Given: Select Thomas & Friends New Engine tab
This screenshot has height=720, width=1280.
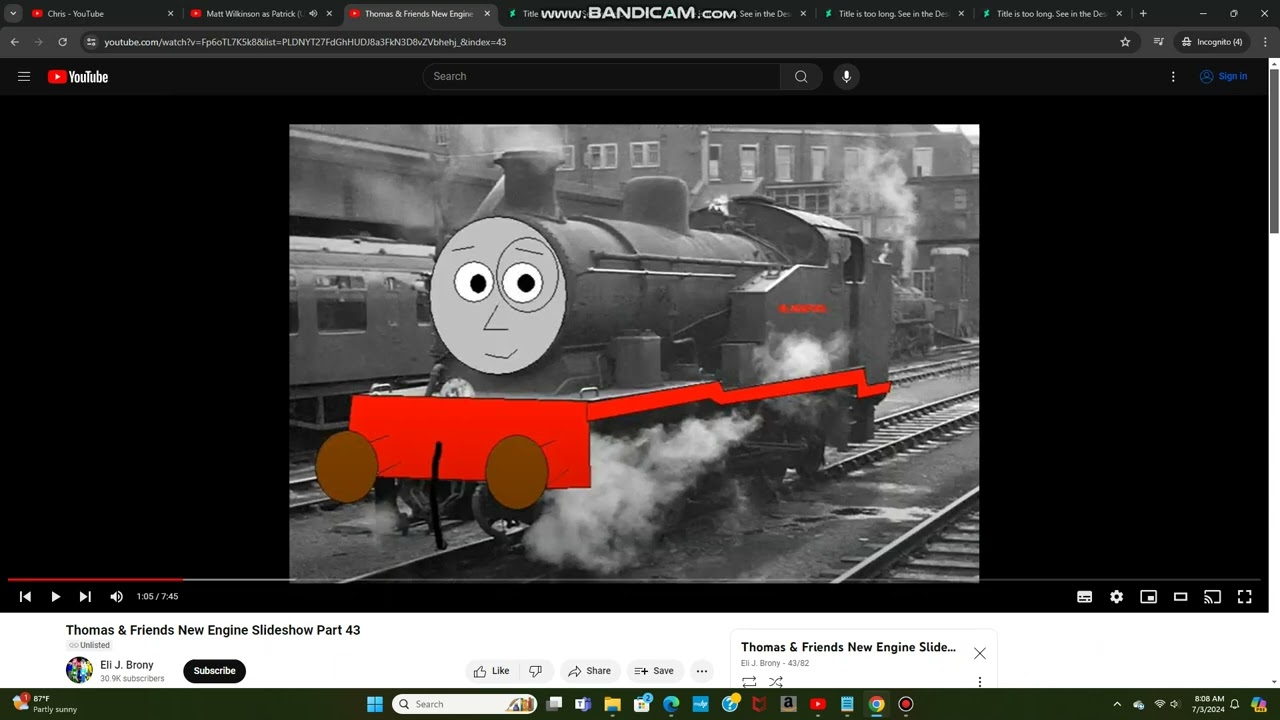Looking at the screenshot, I should coord(420,14).
